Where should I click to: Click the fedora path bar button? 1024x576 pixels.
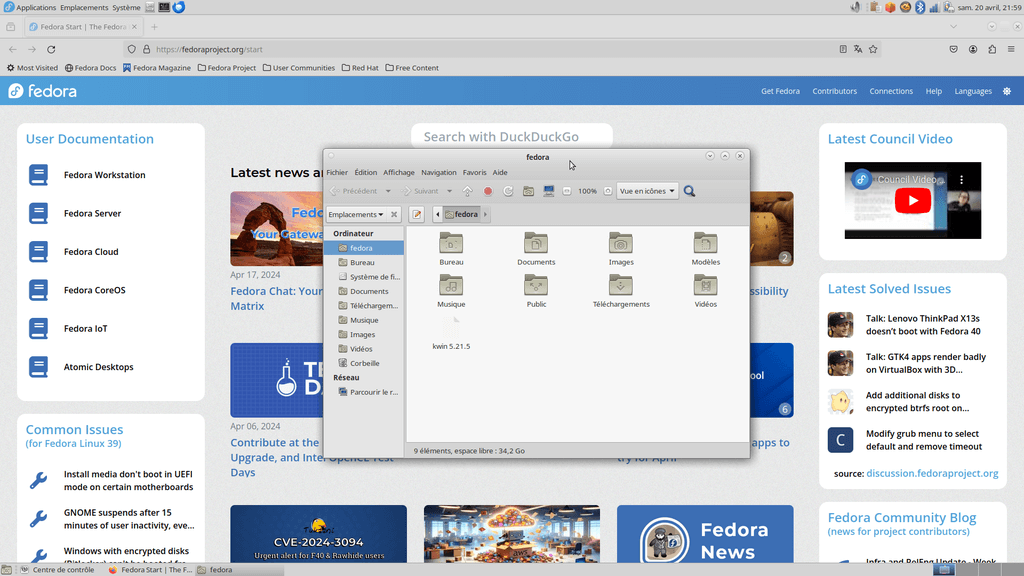pos(462,214)
